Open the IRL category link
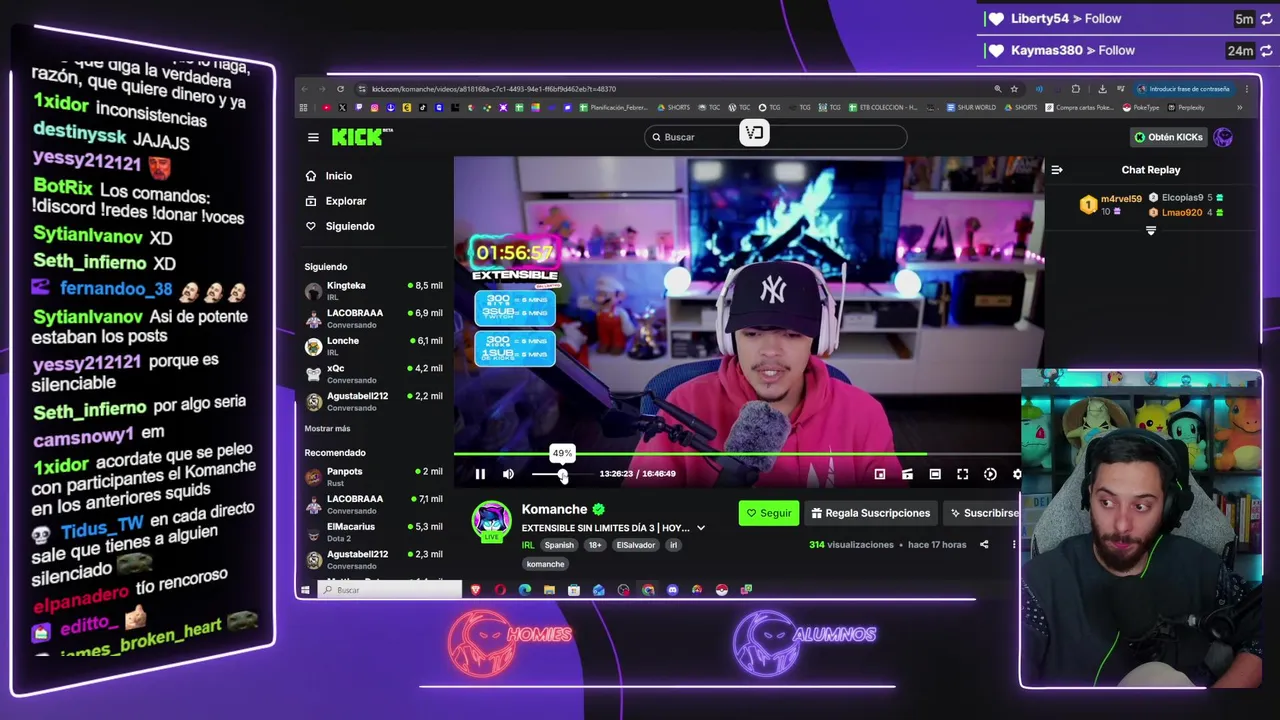The image size is (1280, 720). point(528,545)
